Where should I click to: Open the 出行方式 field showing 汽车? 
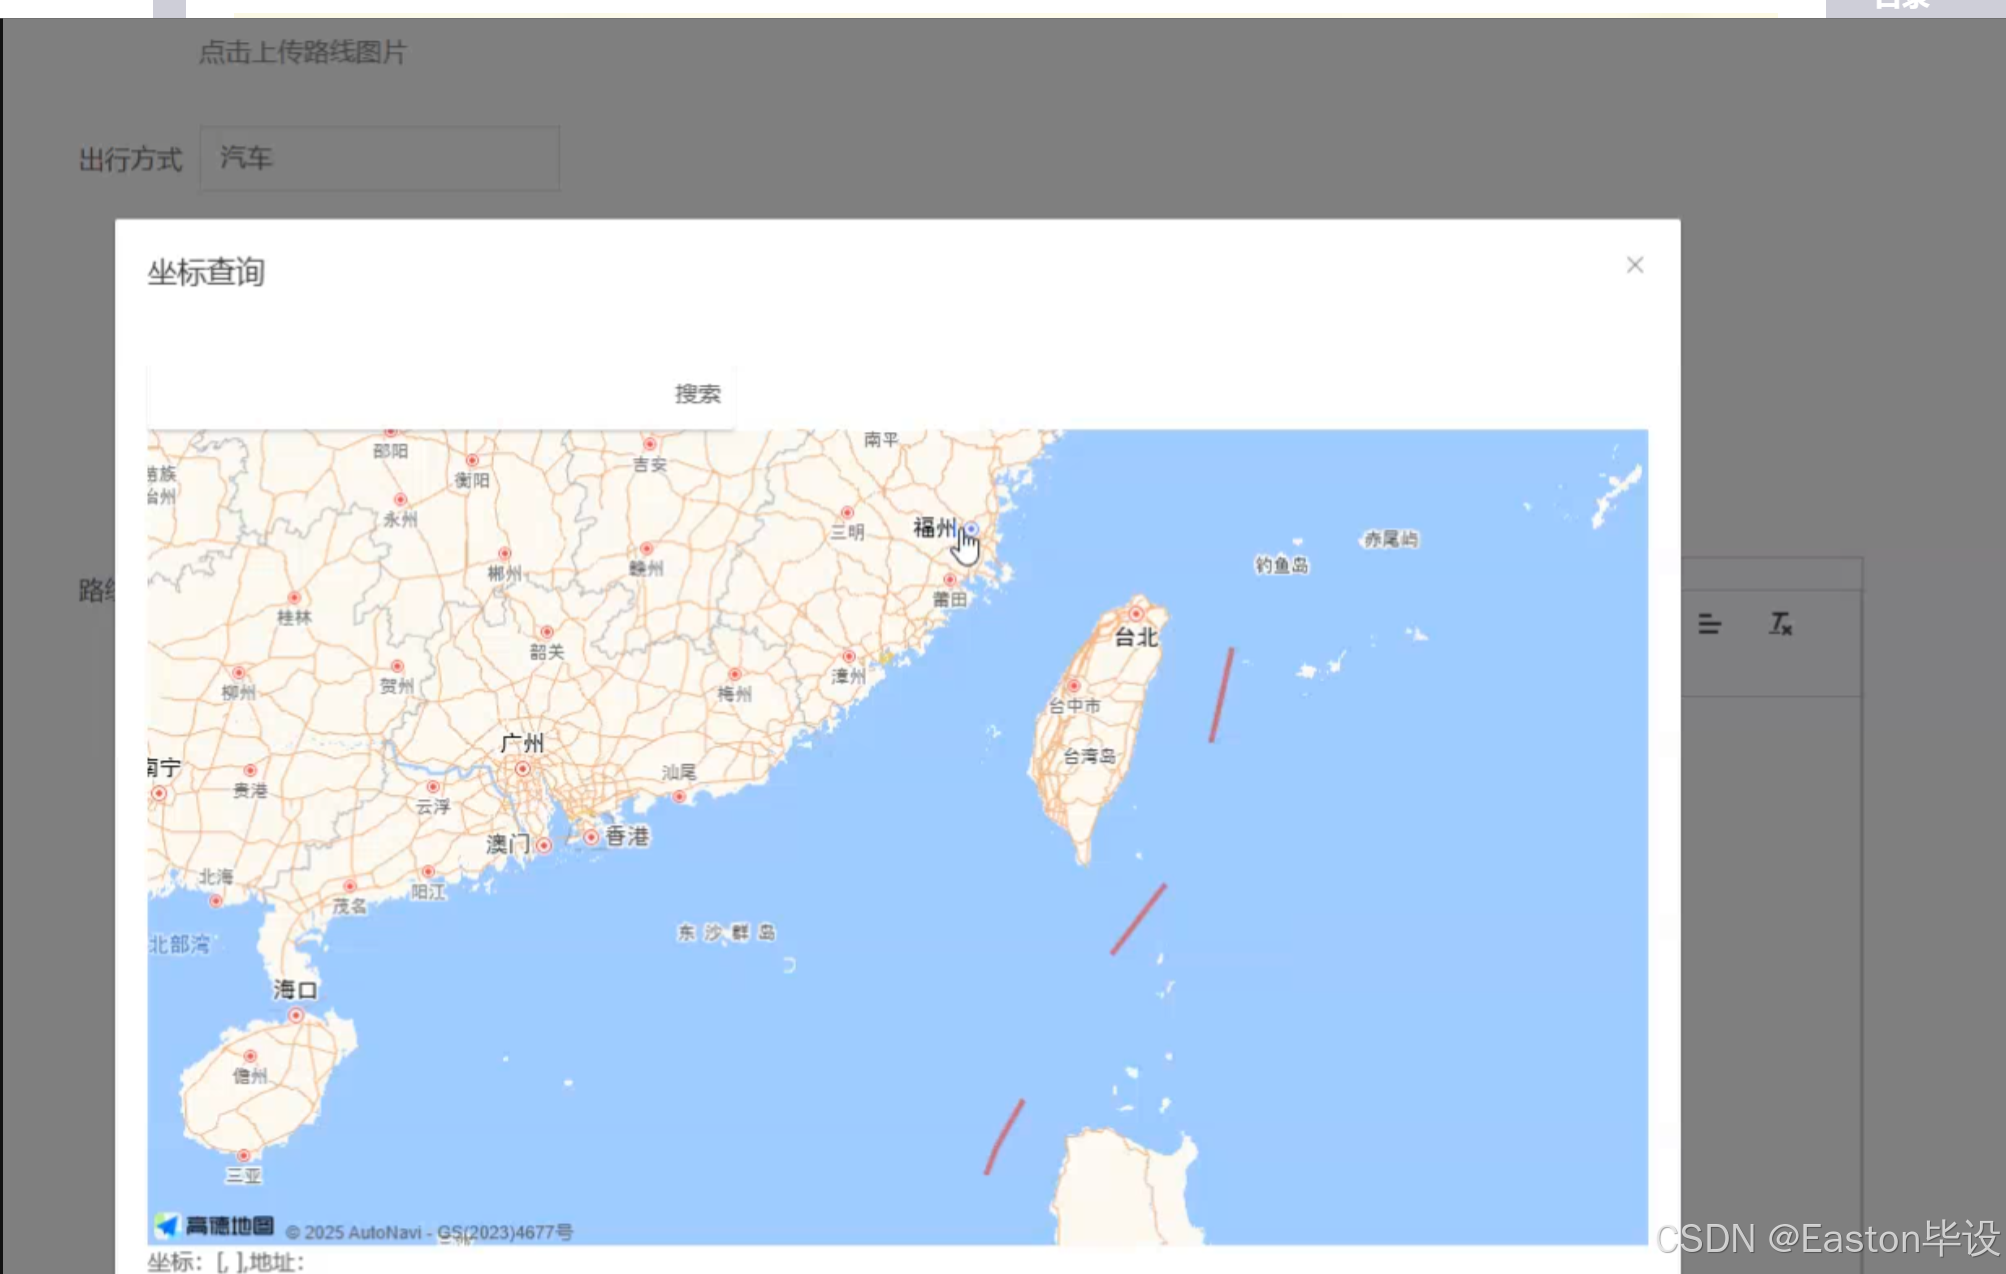pos(379,158)
